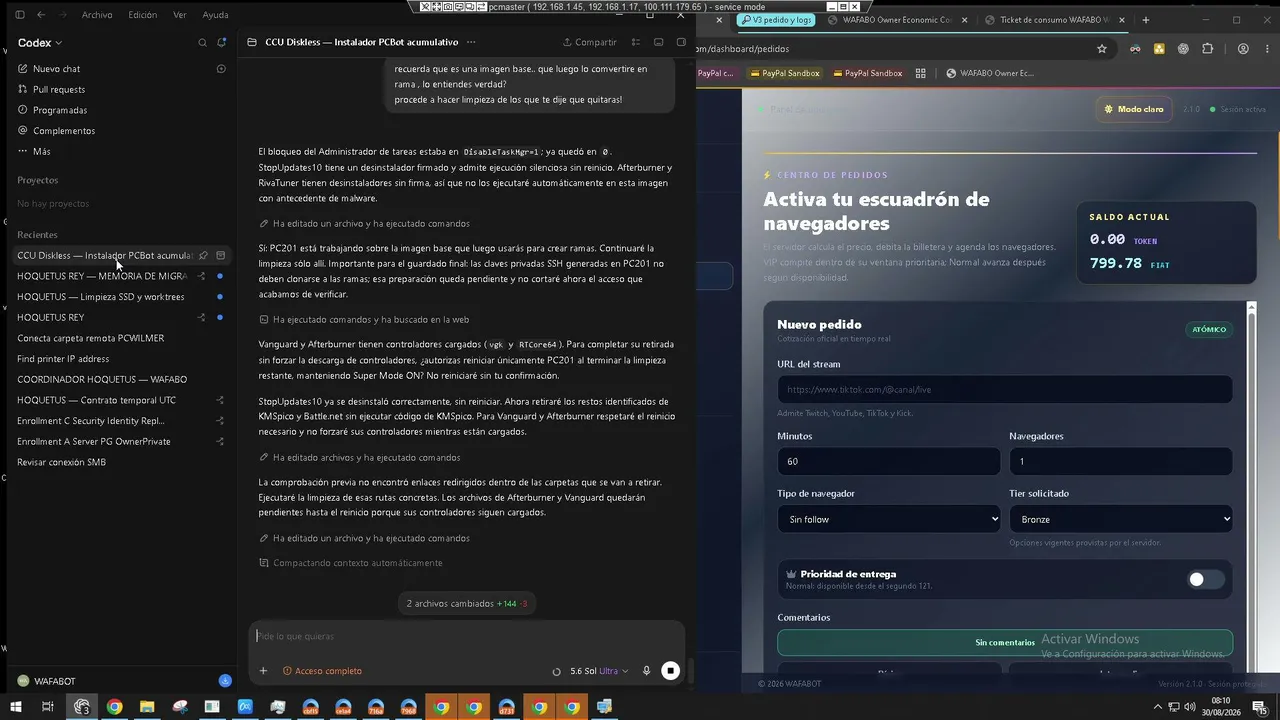Switch theme with the Modo claro button
Viewport: 1280px width, 720px height.
1134,109
